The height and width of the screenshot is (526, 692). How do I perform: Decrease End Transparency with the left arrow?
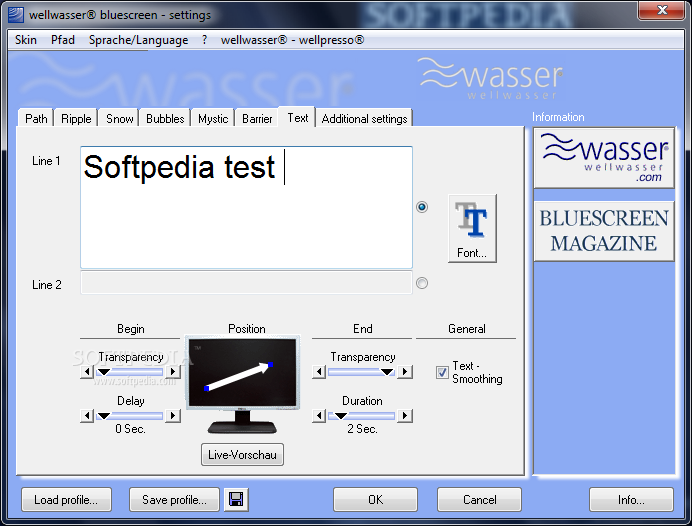coord(319,372)
